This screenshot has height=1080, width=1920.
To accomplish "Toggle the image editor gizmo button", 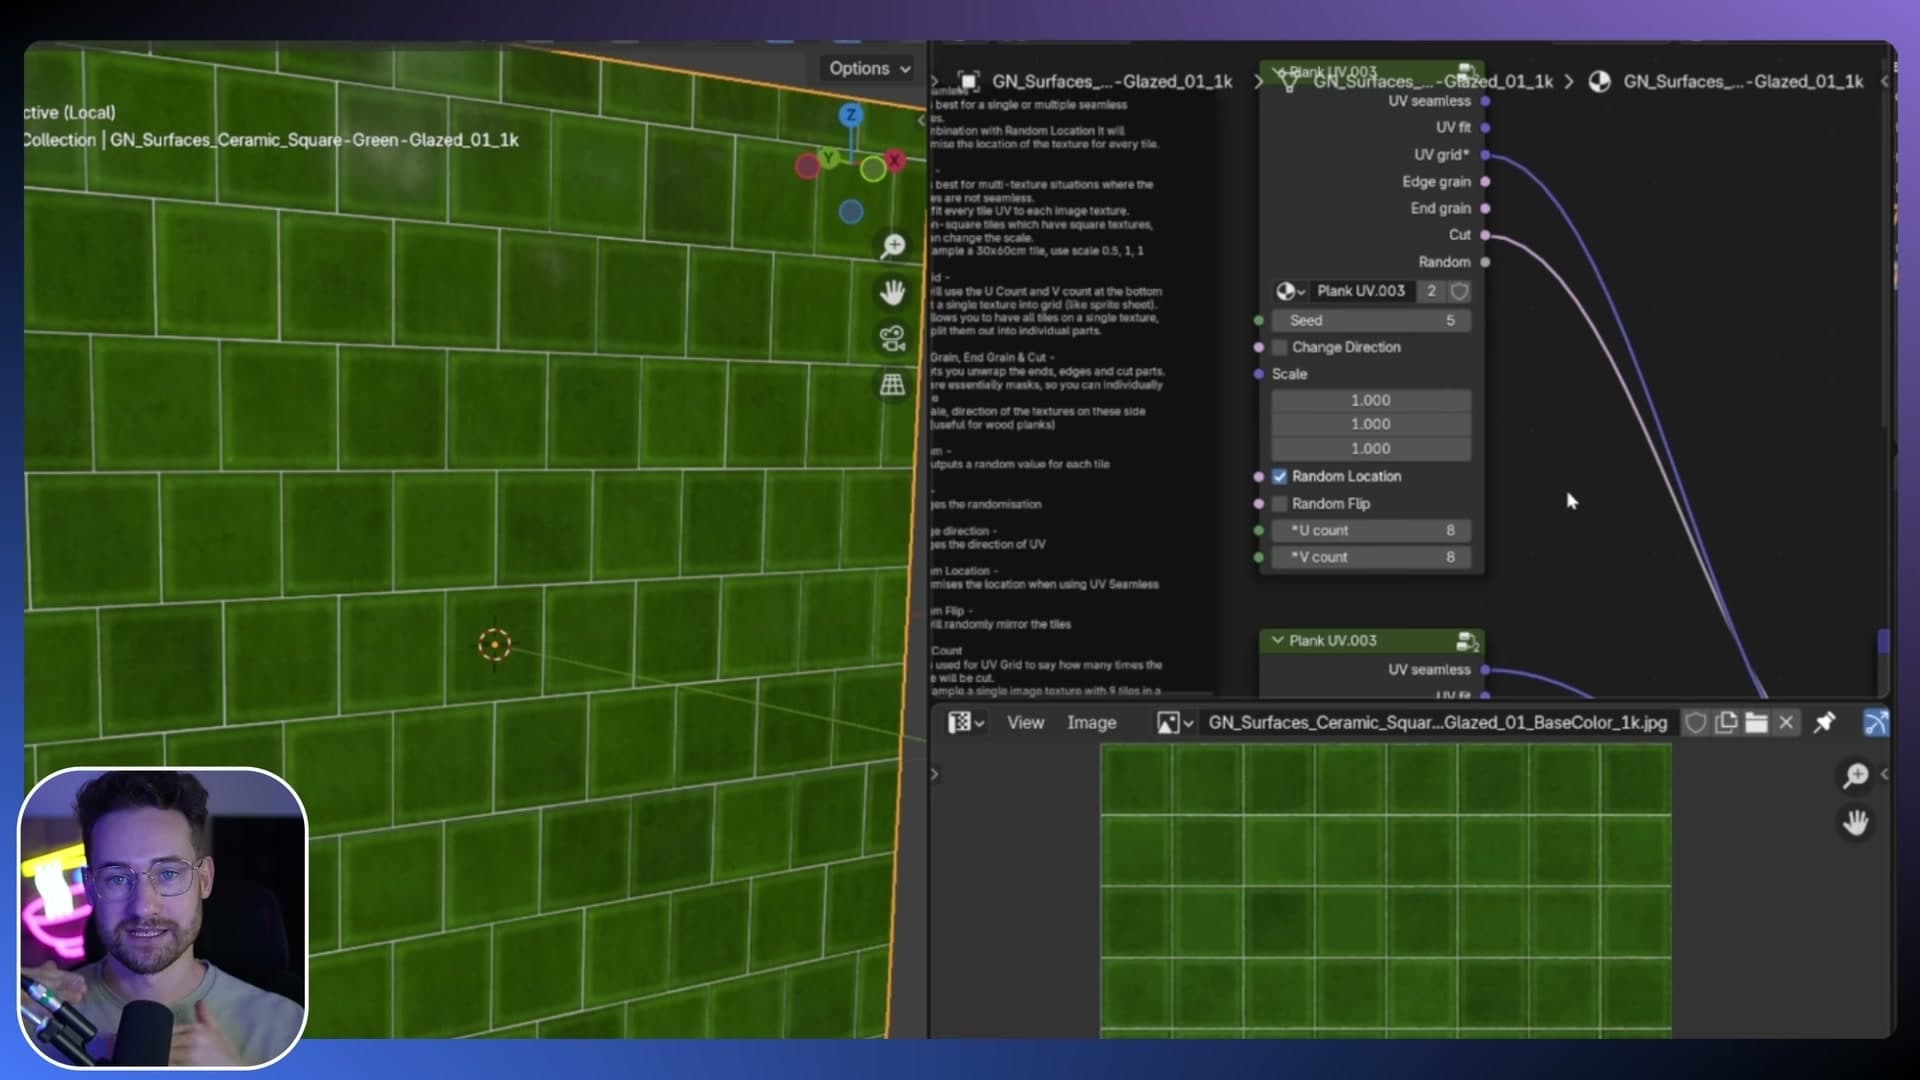I will coord(1876,722).
